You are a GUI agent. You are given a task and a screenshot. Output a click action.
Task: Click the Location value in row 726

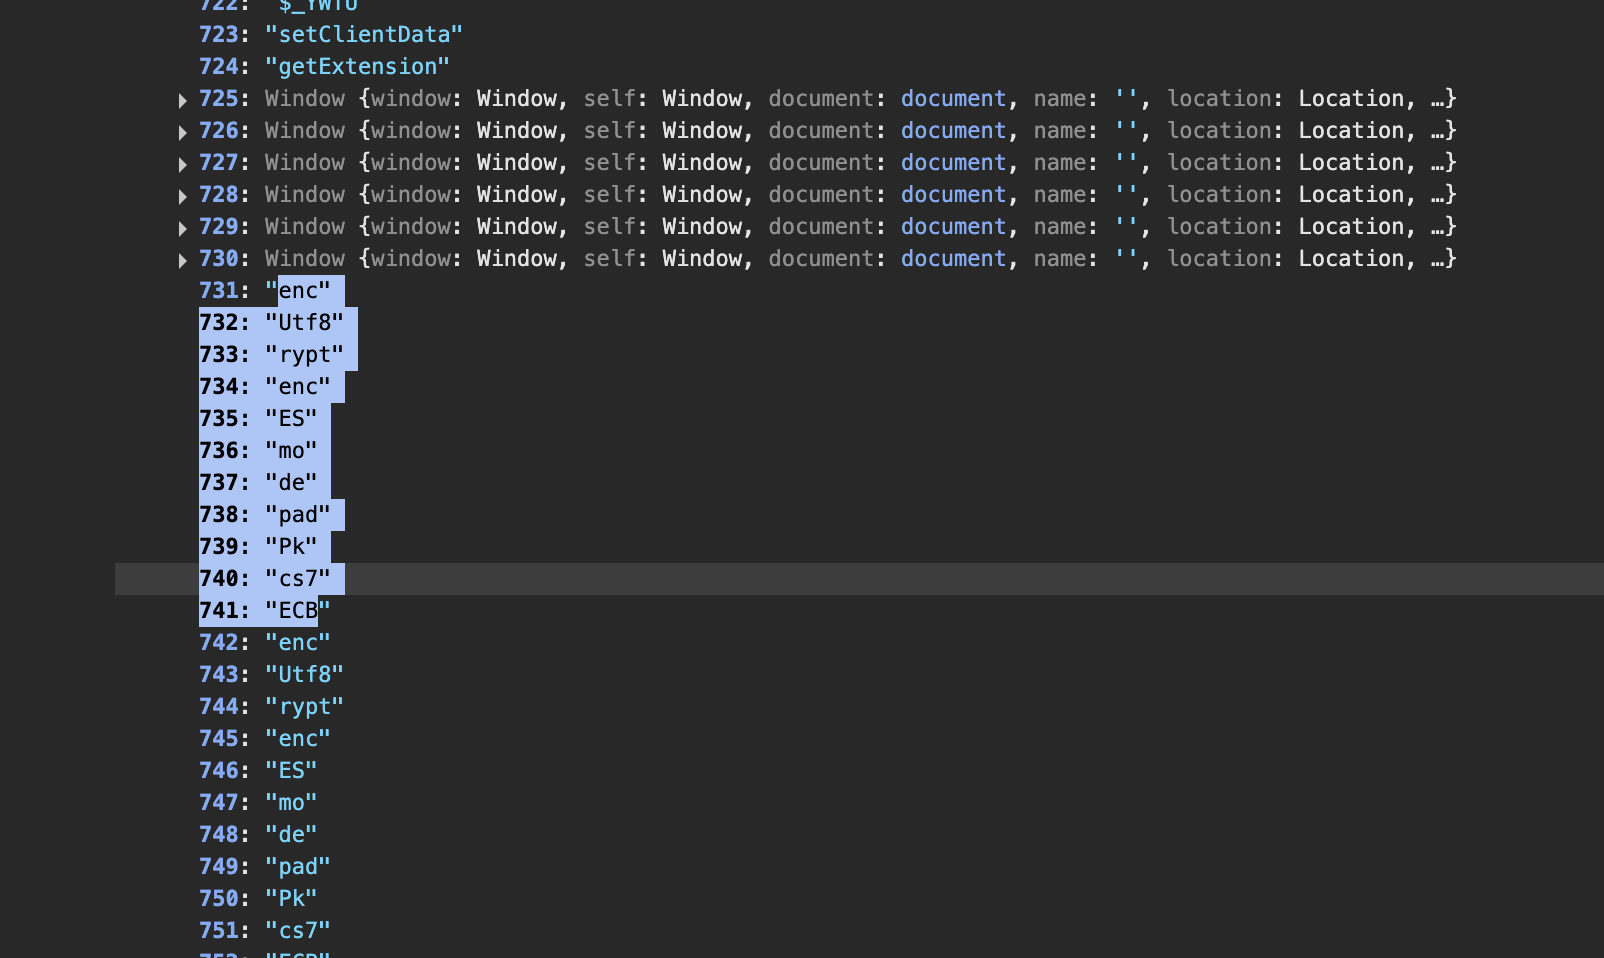[1351, 131]
